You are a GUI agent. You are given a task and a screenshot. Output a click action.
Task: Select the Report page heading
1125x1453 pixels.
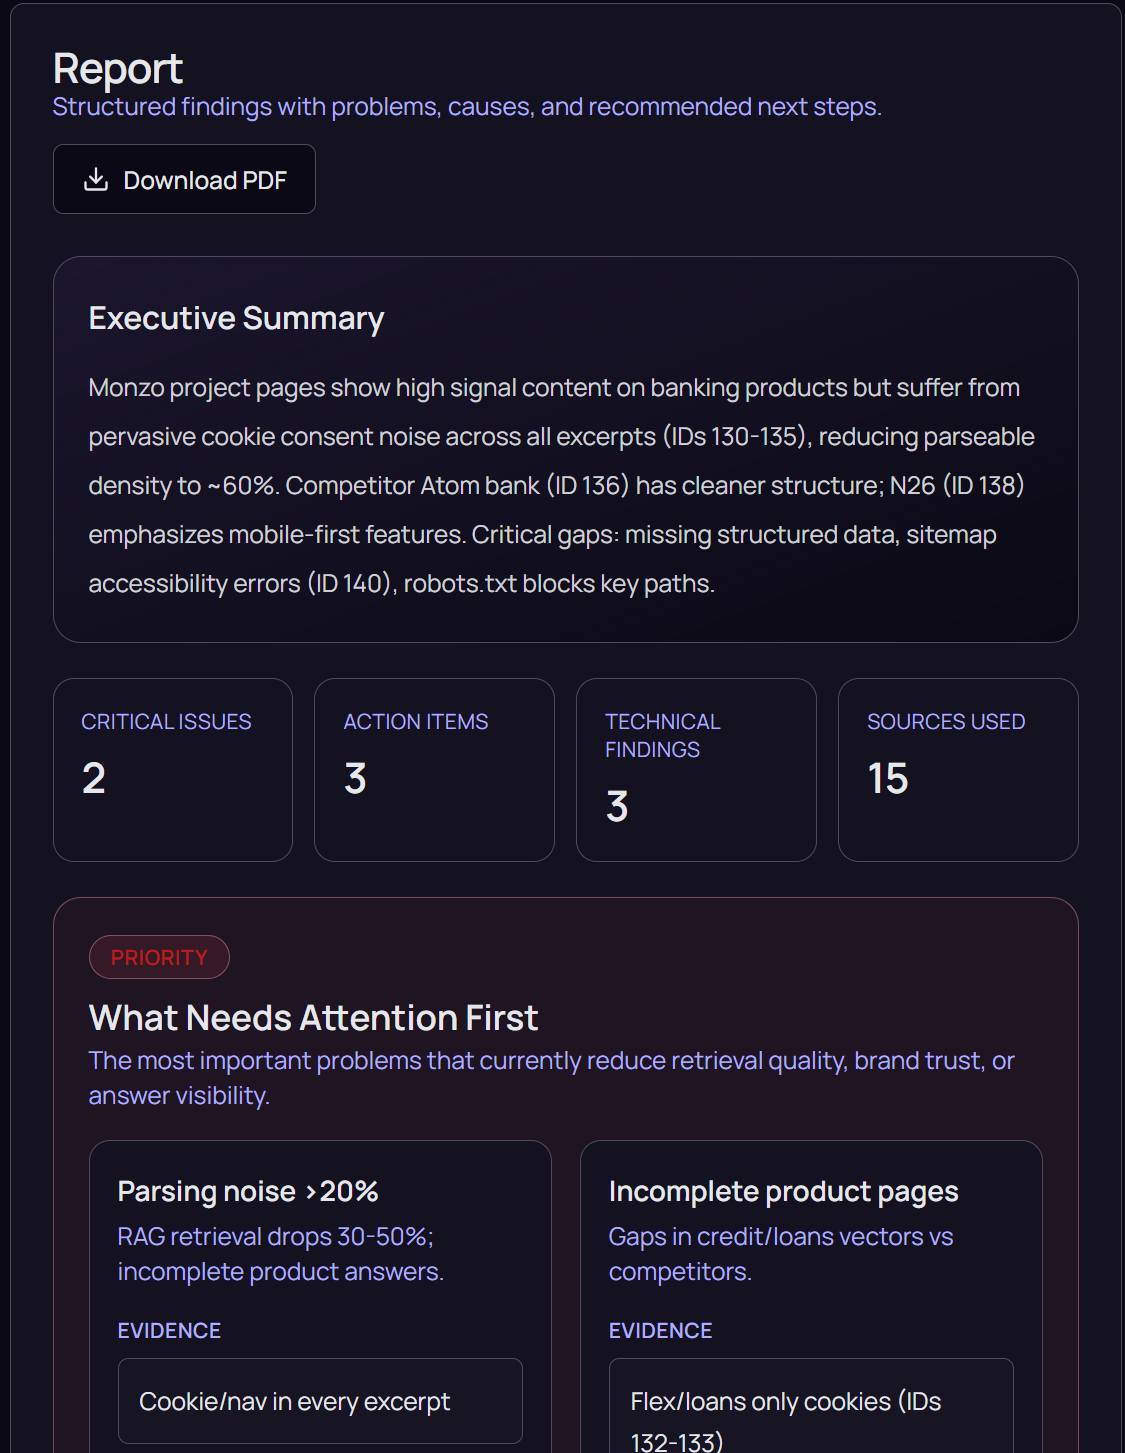pyautogui.click(x=118, y=69)
